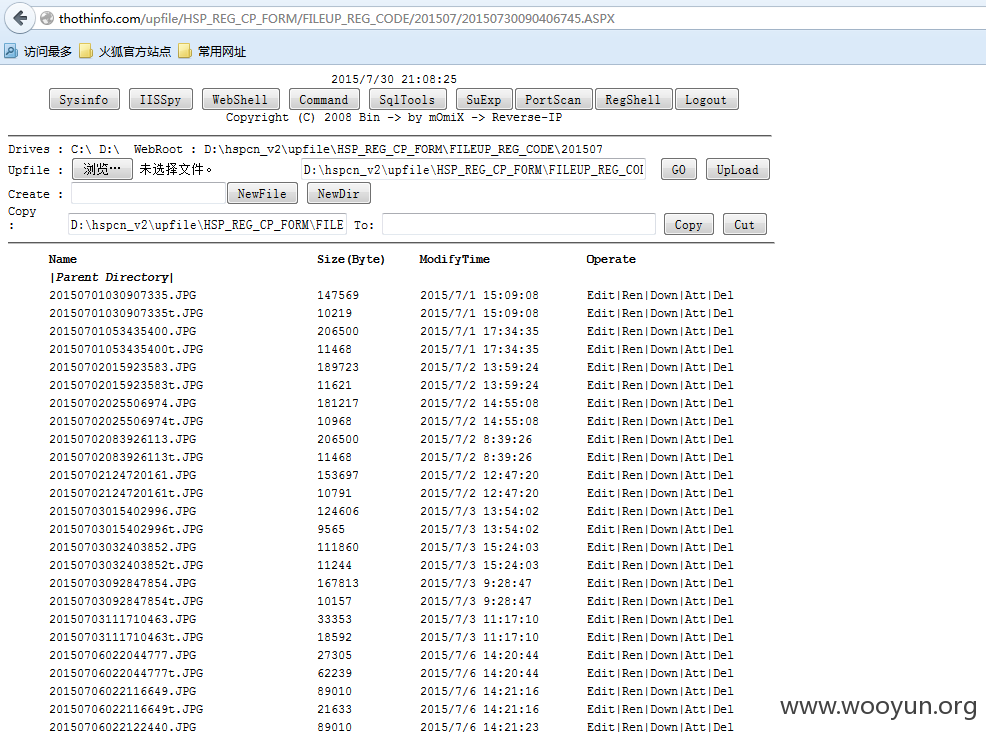
Task: Focus the Copy 'To' destination field
Action: (519, 224)
